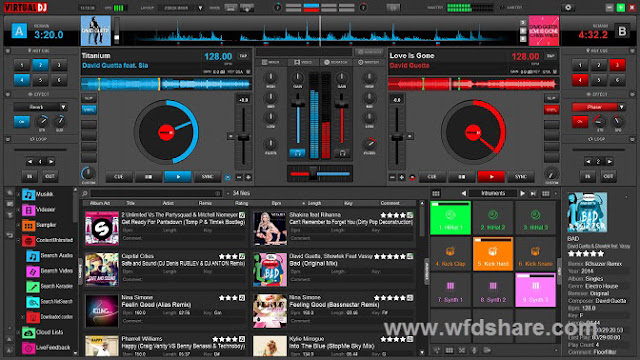The width and height of the screenshot is (640, 360).
Task: Click deck B SYNC button
Action: click(x=520, y=177)
